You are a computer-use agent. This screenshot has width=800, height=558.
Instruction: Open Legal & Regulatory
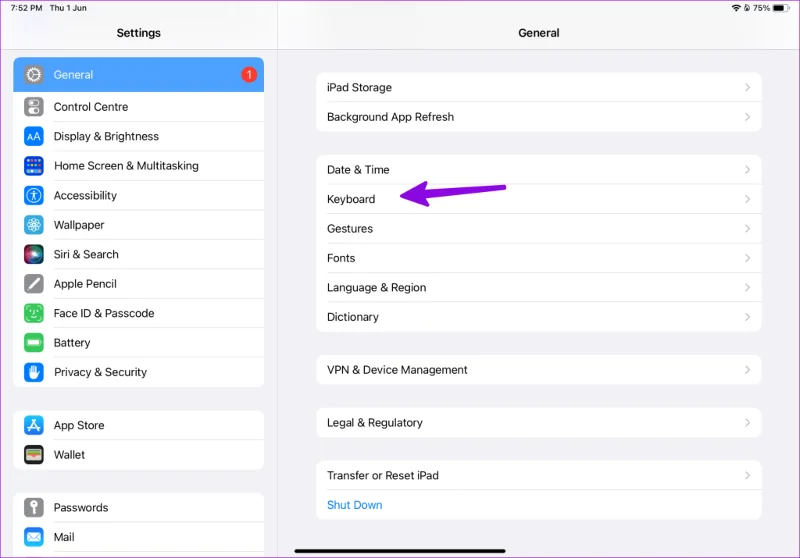(x=539, y=423)
